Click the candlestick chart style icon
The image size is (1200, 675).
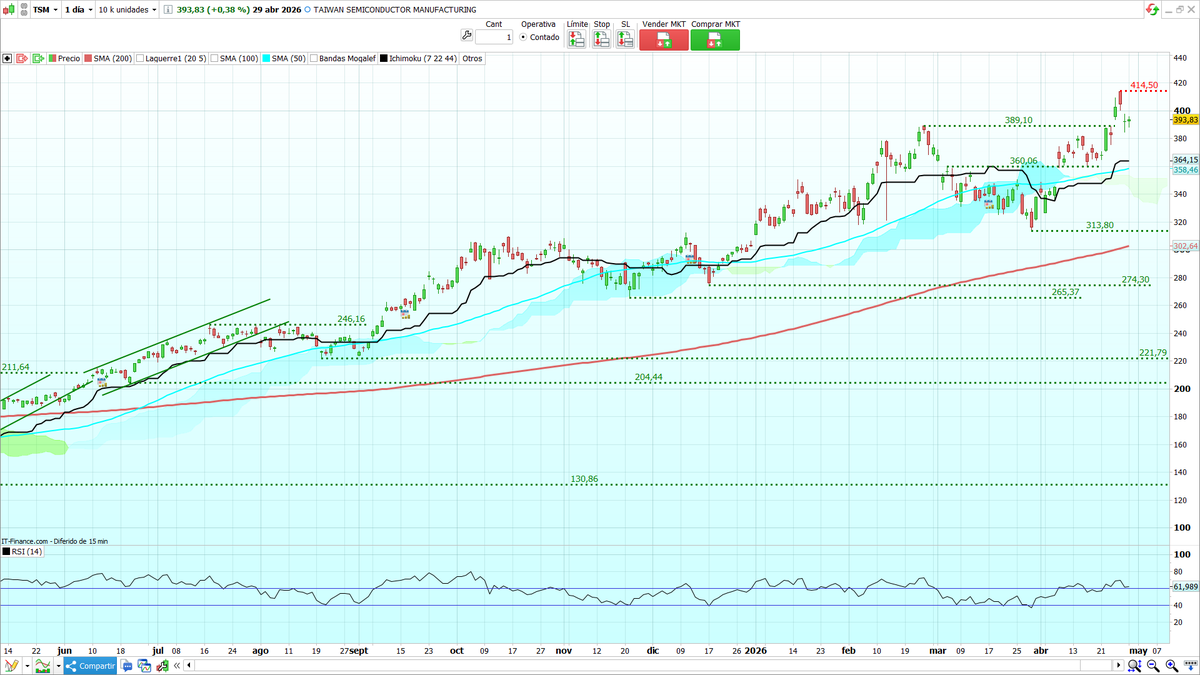10,9
